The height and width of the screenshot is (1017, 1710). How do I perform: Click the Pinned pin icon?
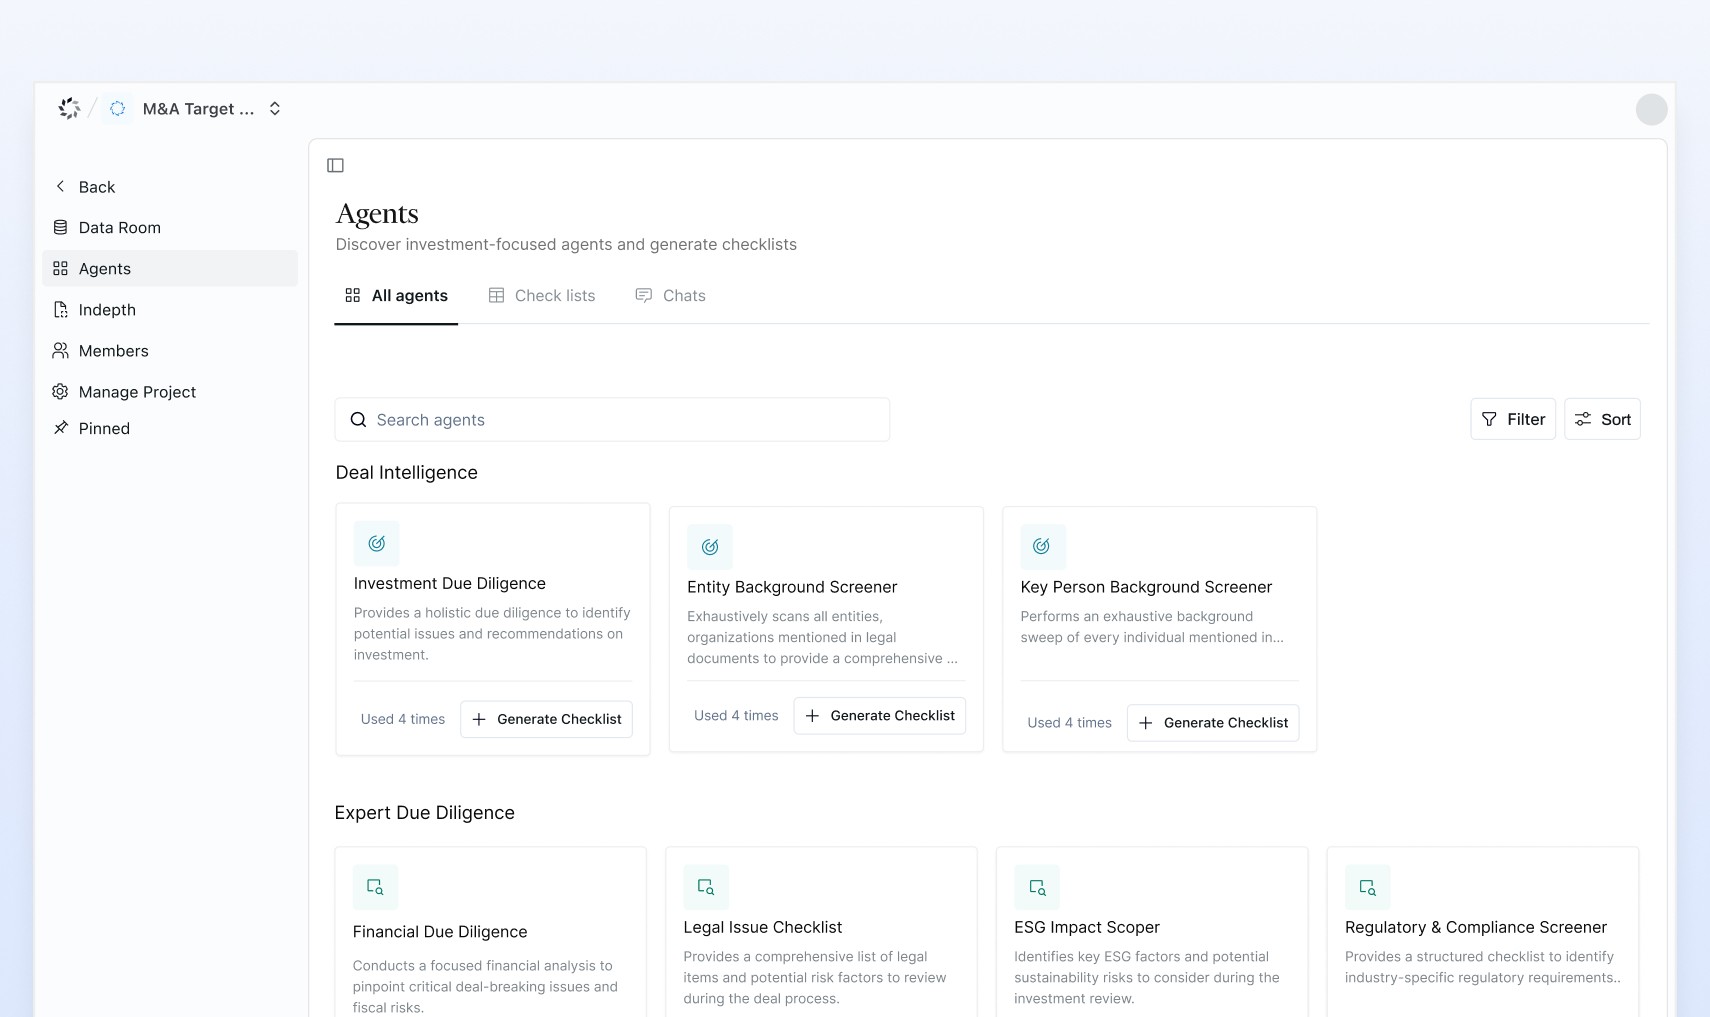(61, 428)
